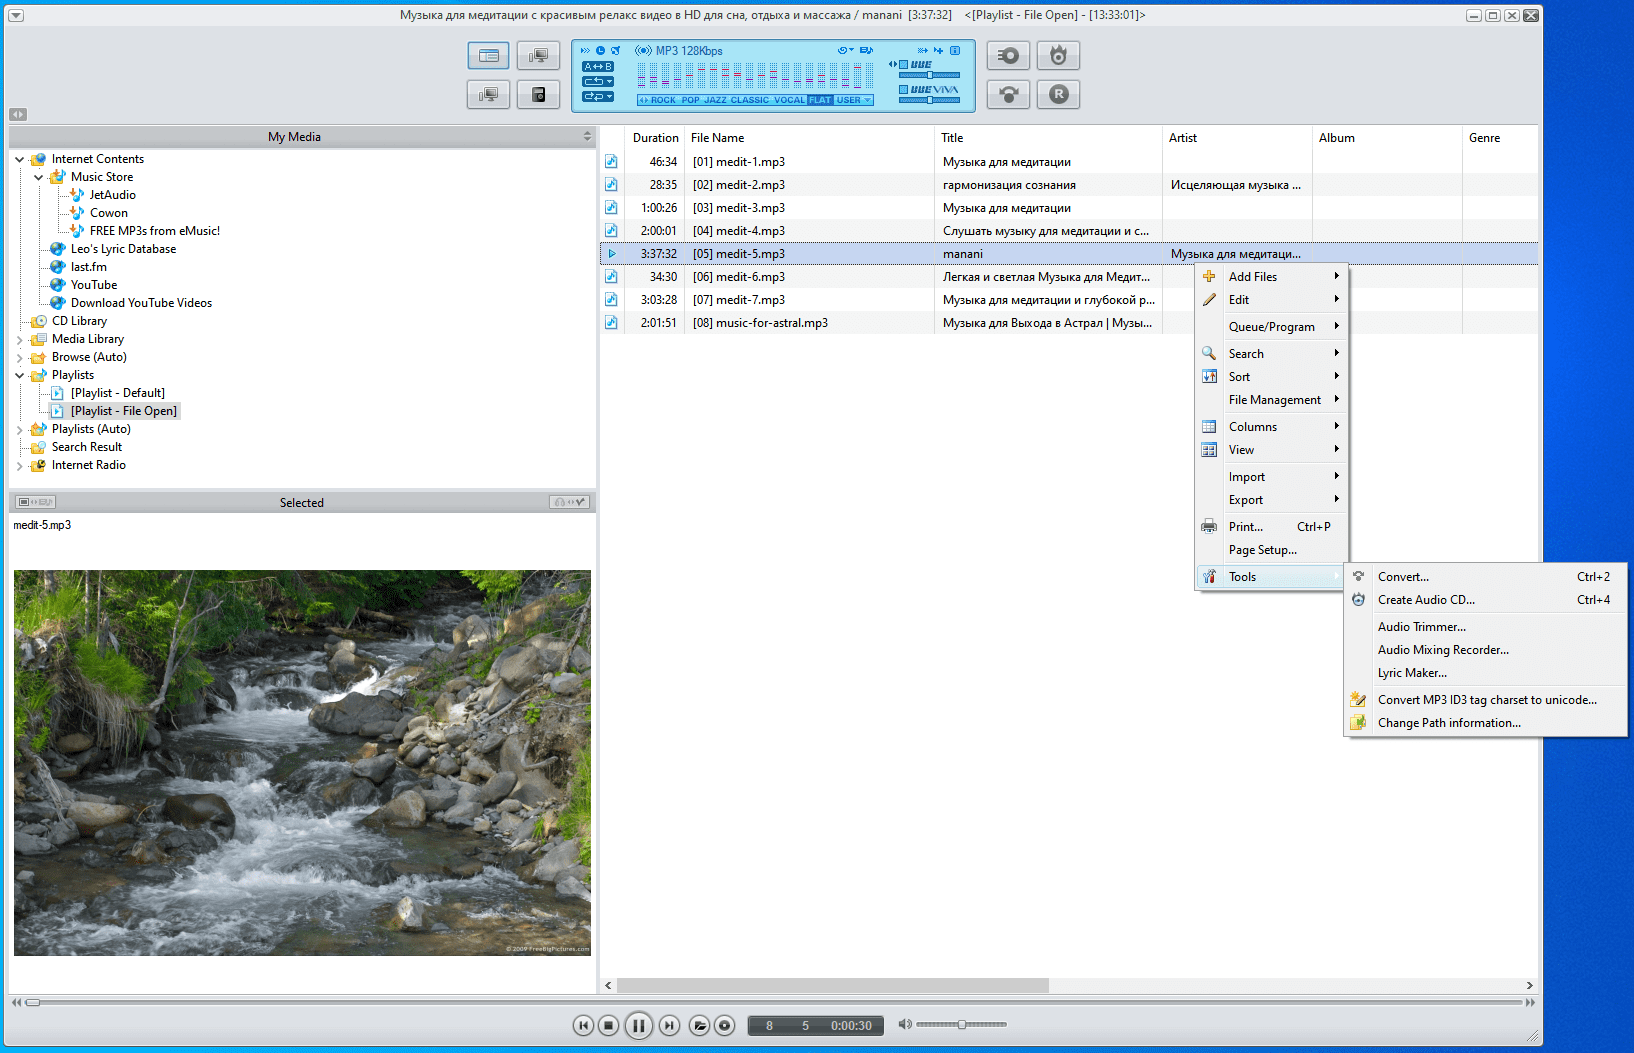
Task: Open Audio Trimmer from Tools submenu
Action: click(x=1421, y=627)
